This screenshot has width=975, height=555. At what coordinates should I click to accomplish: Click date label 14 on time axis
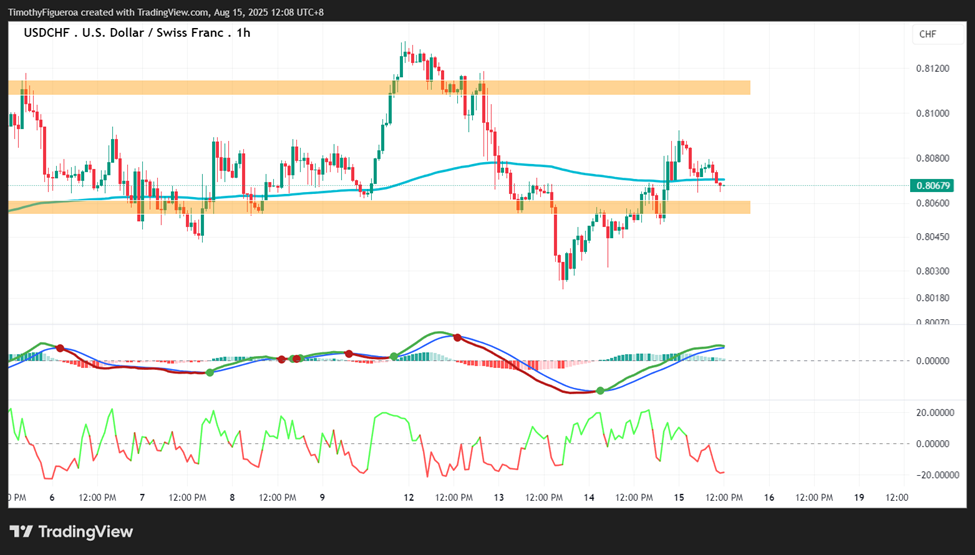click(x=589, y=497)
